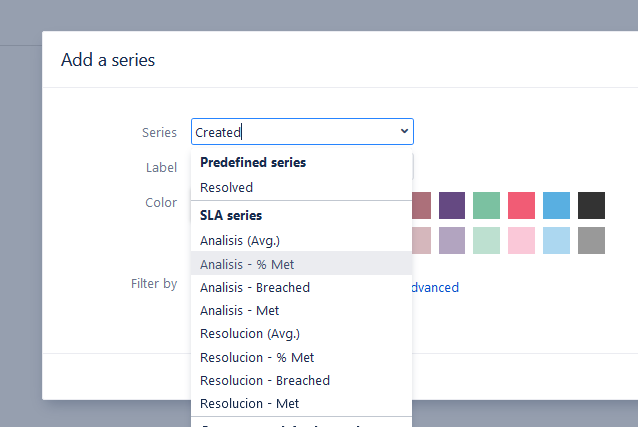
Task: Select the coral red color swatch
Action: pos(522,205)
